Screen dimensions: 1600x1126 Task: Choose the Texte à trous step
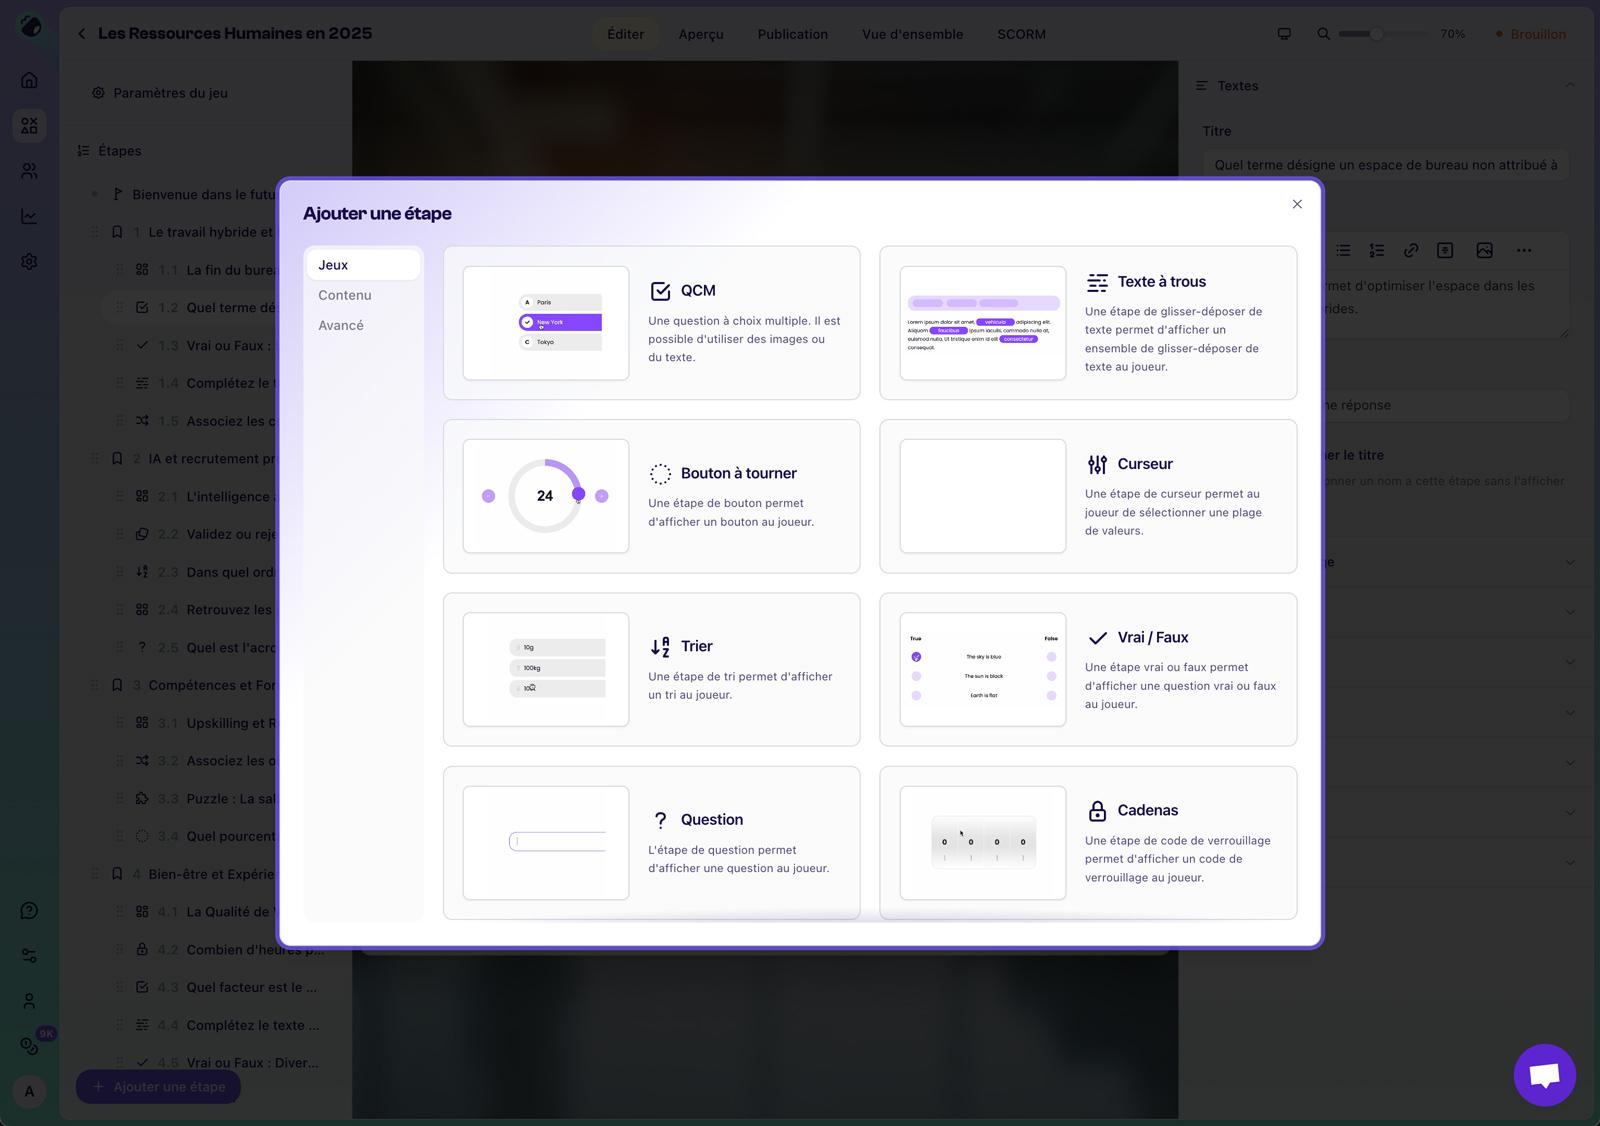point(1088,323)
